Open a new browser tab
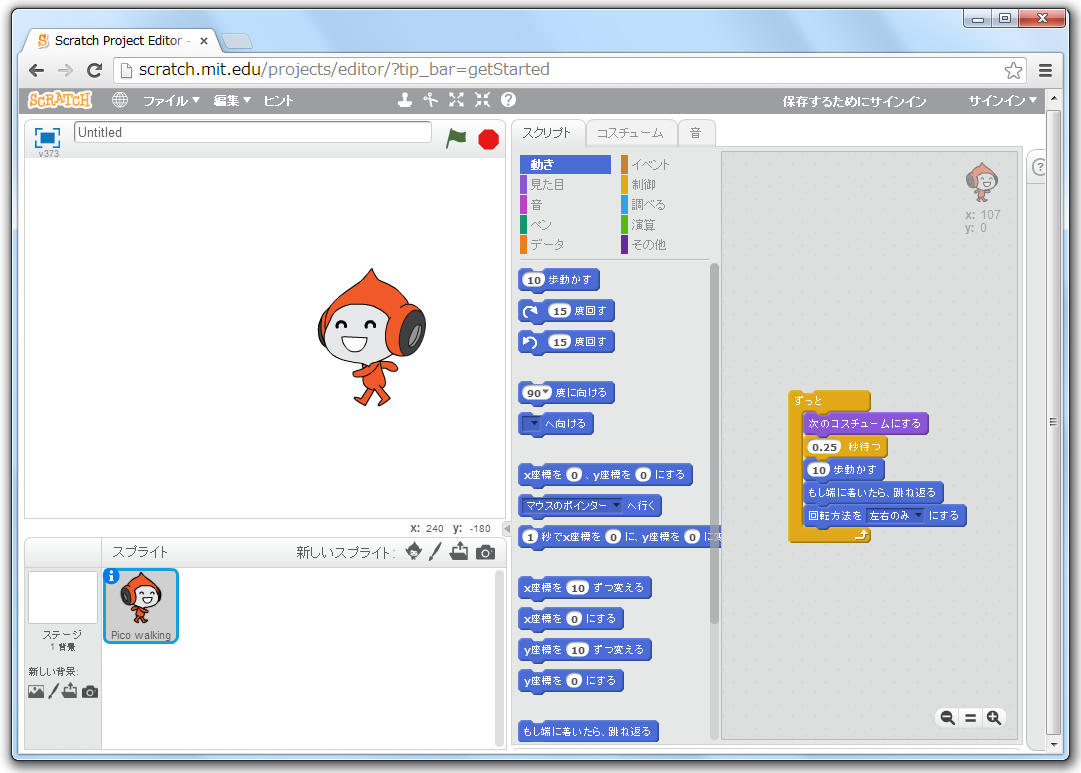This screenshot has width=1081, height=773. [236, 41]
